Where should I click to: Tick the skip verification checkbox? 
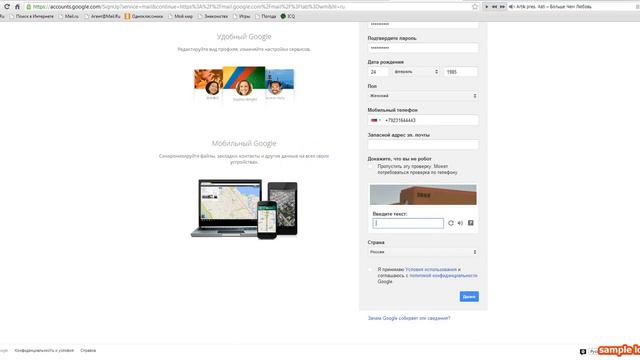[371, 167]
